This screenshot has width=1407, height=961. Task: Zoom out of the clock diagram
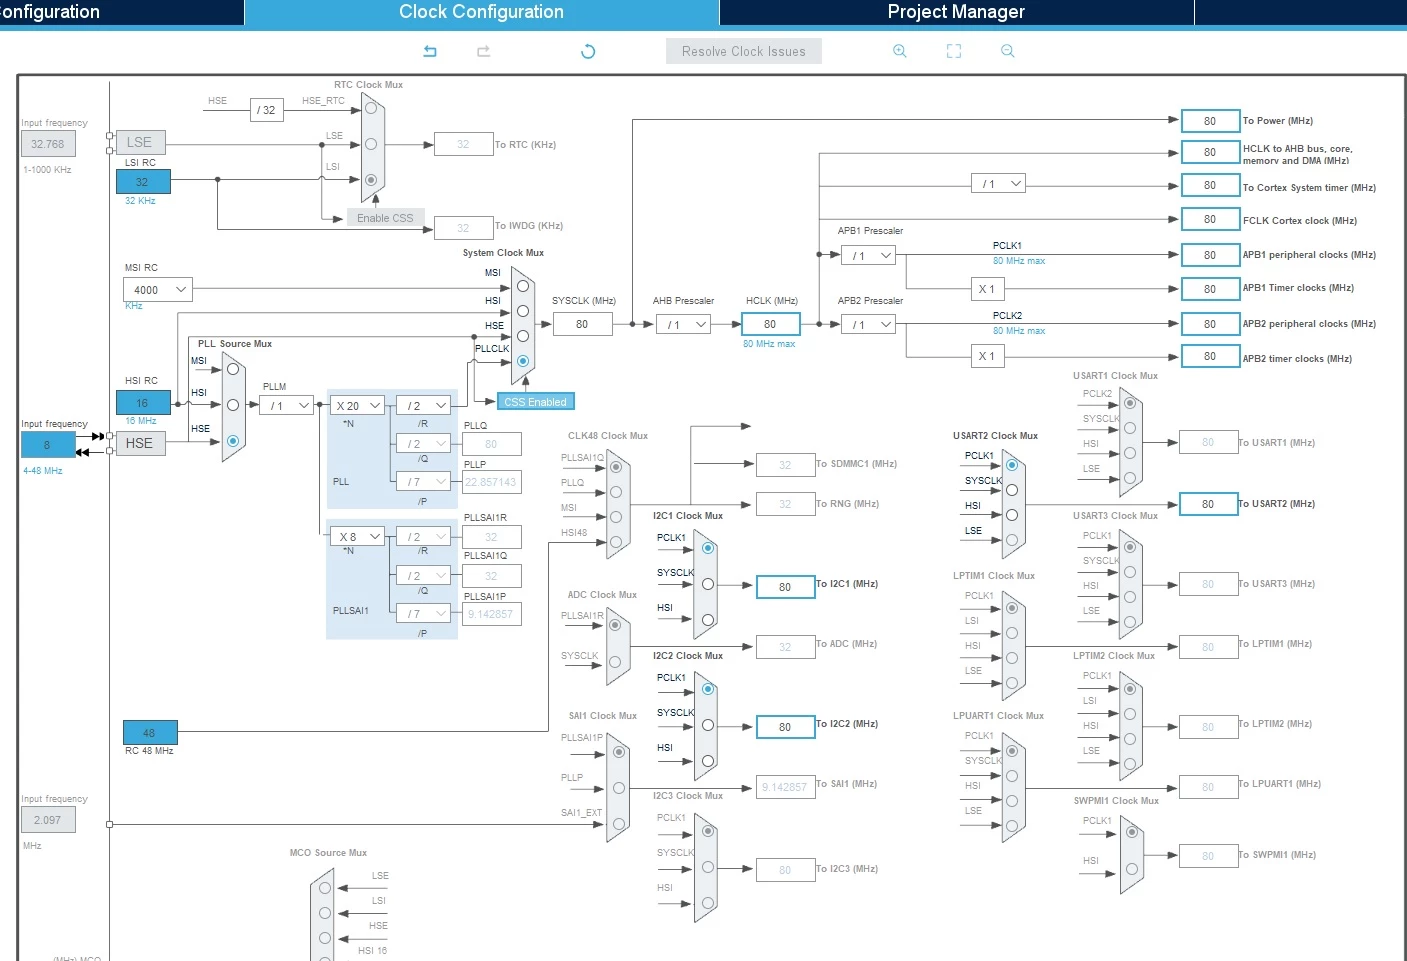tap(1008, 51)
